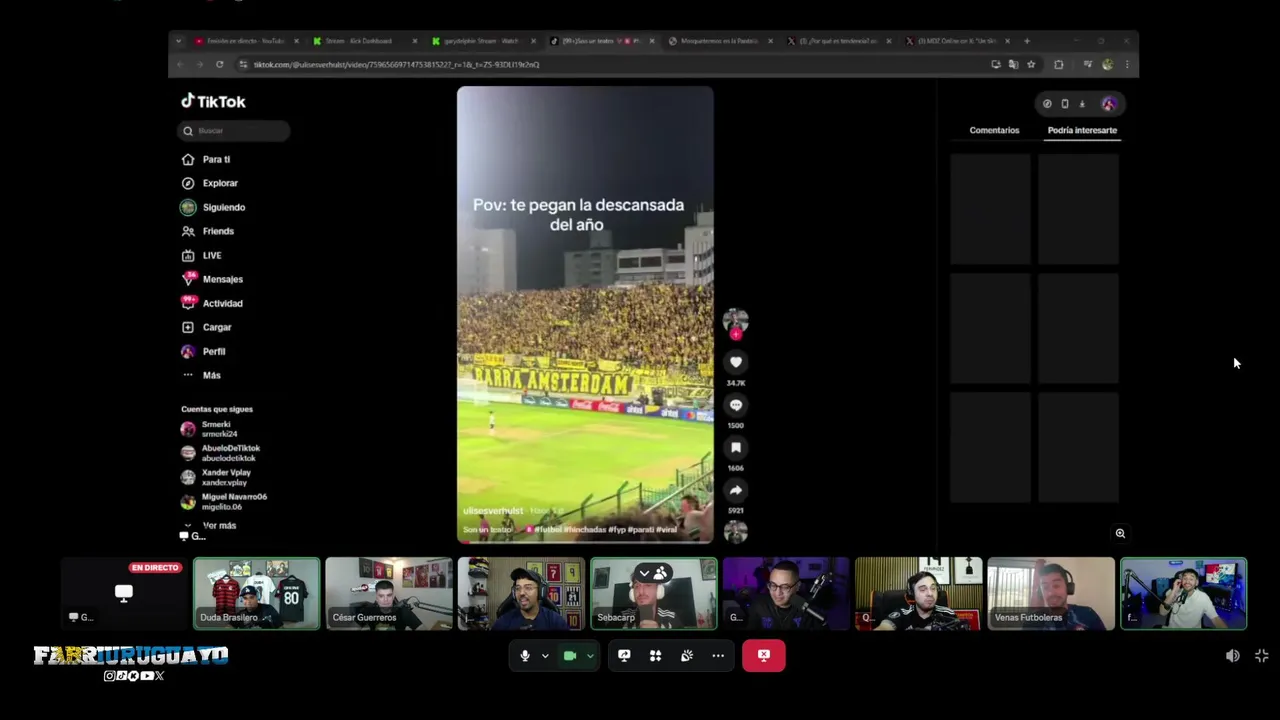Open the activities grid icon
This screenshot has height=720, width=1280.
tap(655, 656)
